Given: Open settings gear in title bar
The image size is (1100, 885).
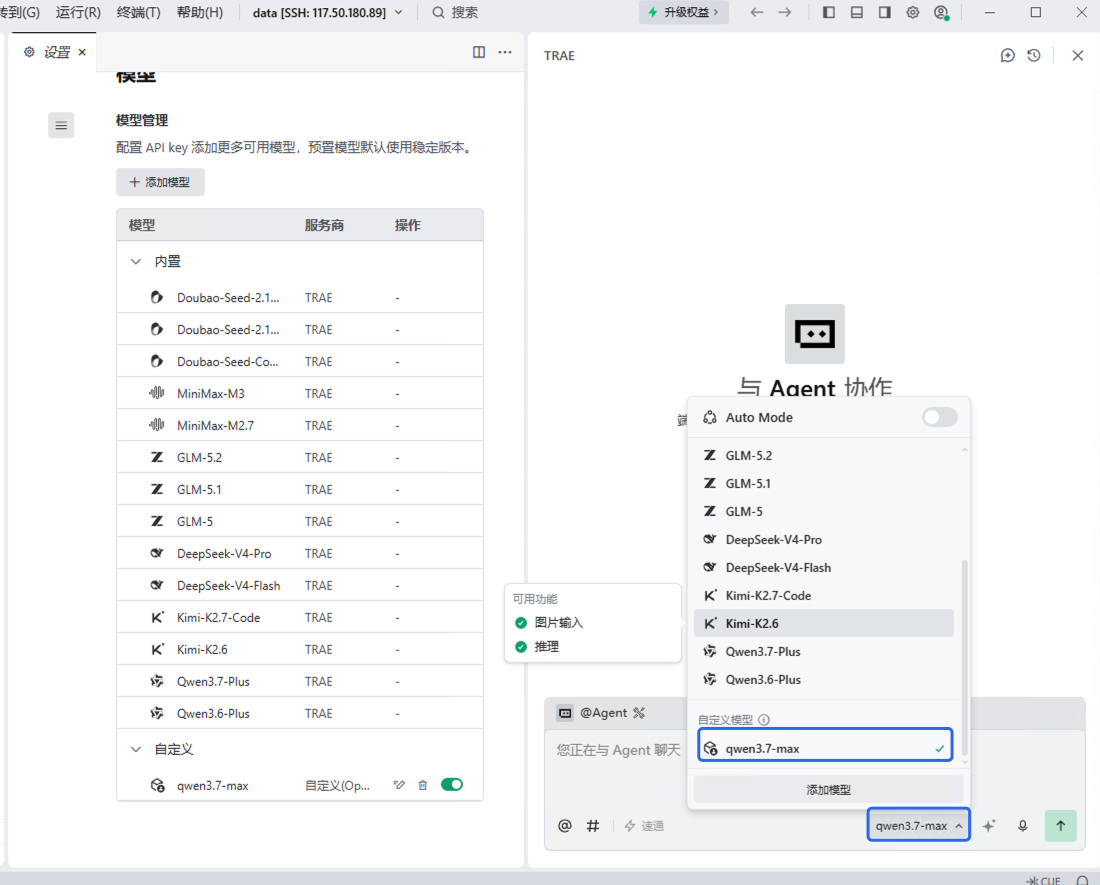Looking at the screenshot, I should click(913, 13).
